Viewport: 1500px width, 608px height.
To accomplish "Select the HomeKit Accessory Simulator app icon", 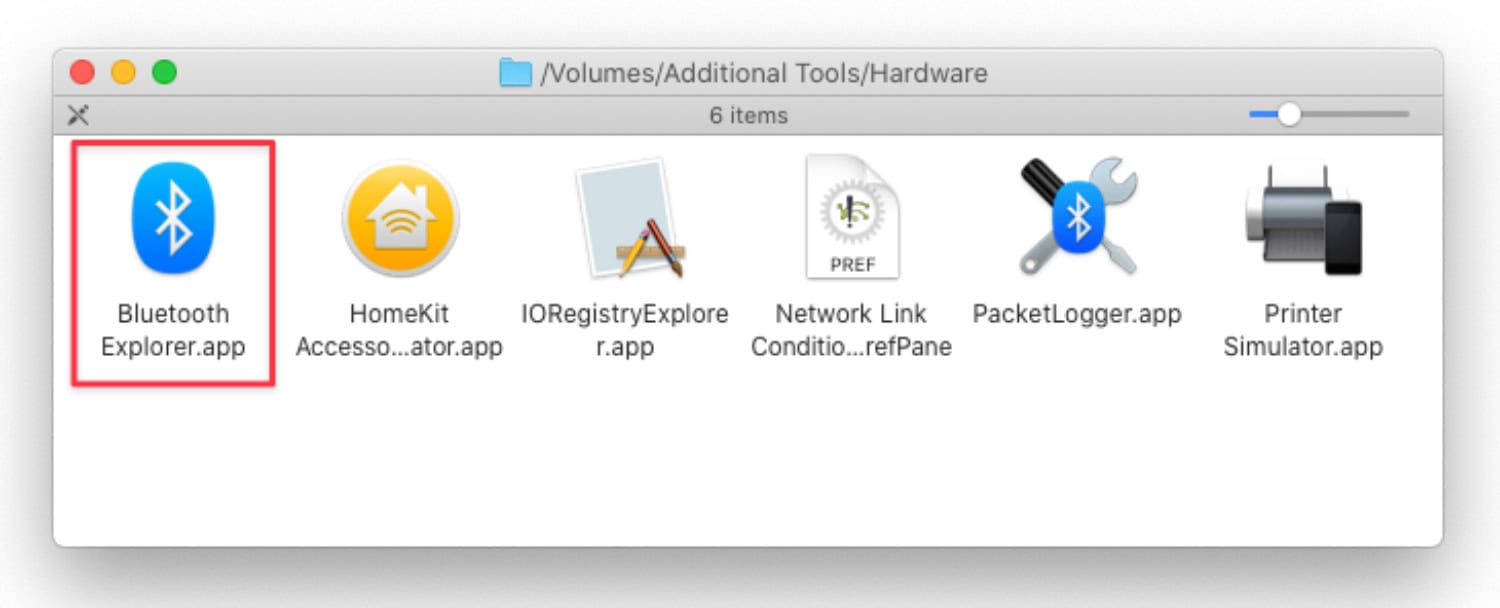I will [400, 219].
